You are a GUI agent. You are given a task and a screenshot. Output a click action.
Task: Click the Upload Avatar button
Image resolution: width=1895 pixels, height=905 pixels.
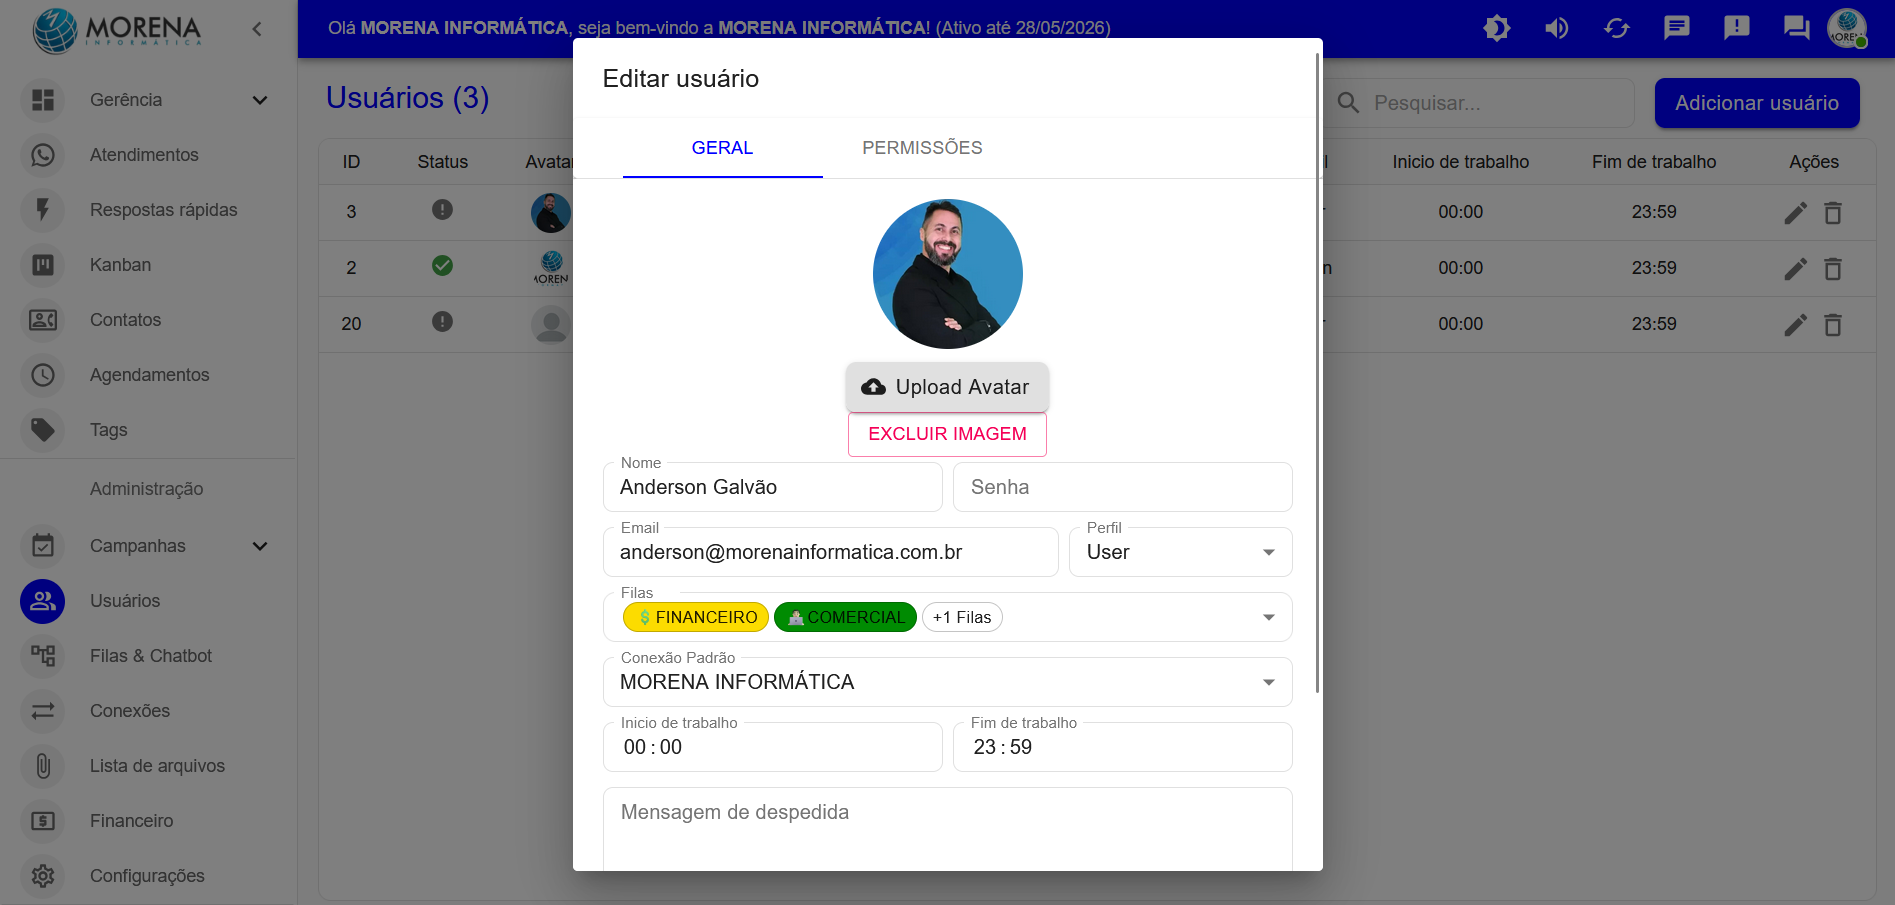947,387
